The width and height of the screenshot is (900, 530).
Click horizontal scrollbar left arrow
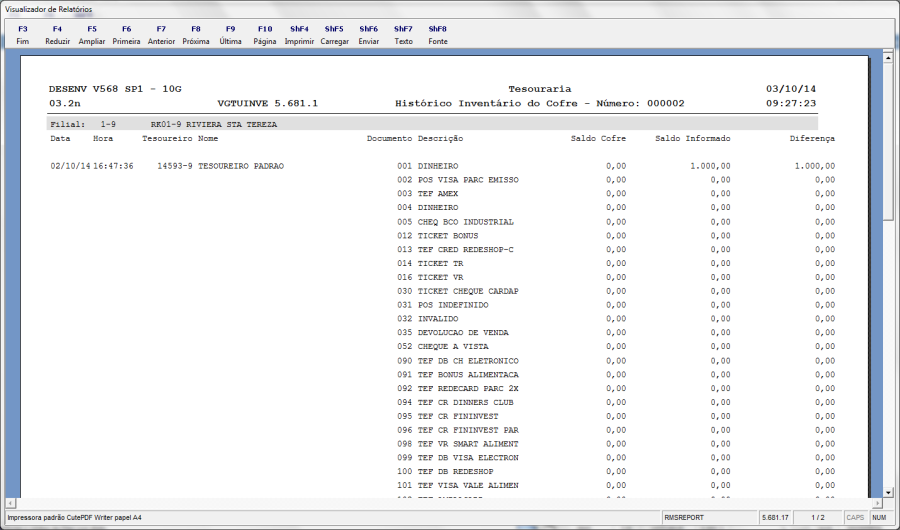[10, 503]
